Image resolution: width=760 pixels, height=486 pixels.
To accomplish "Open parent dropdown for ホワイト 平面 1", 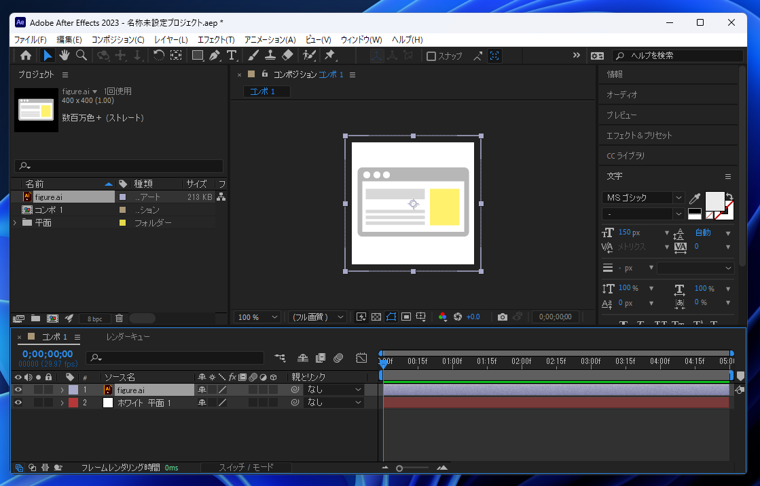I will (x=333, y=403).
